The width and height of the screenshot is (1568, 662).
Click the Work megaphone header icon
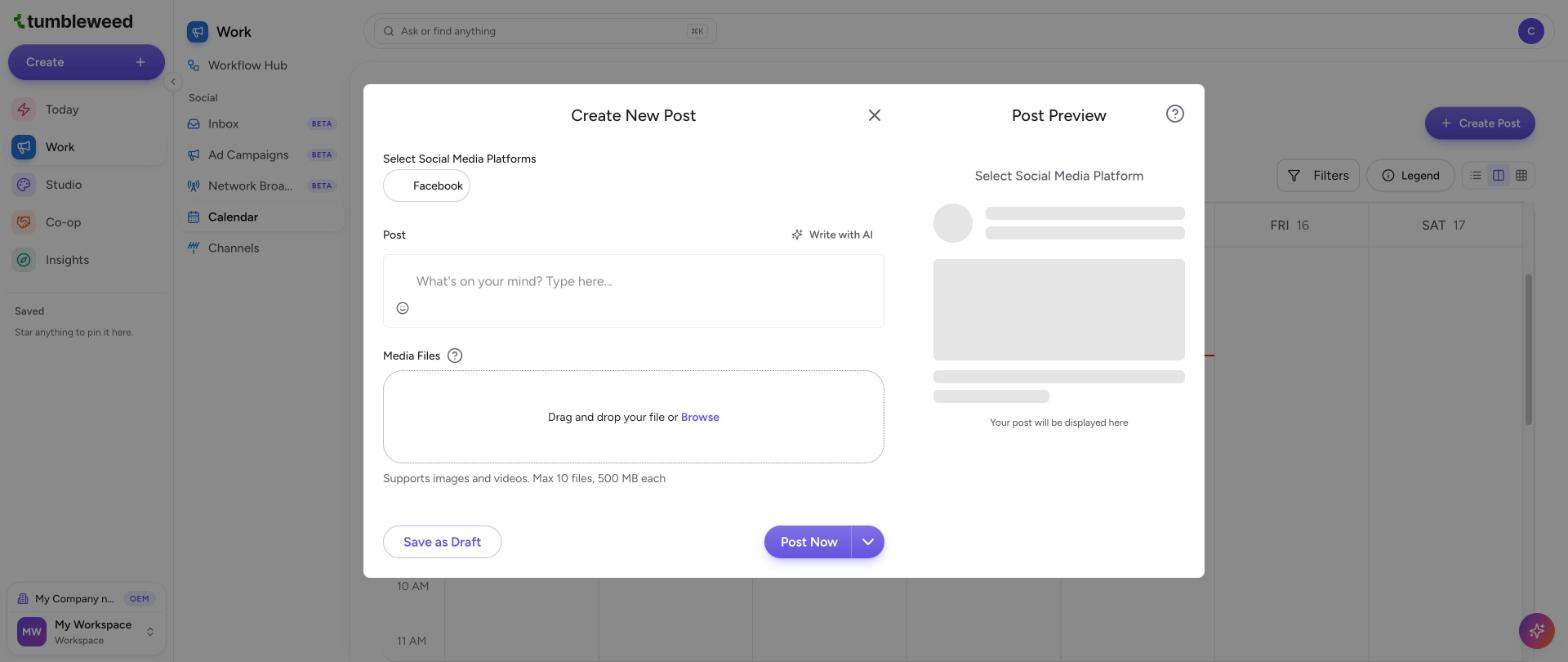[x=197, y=32]
